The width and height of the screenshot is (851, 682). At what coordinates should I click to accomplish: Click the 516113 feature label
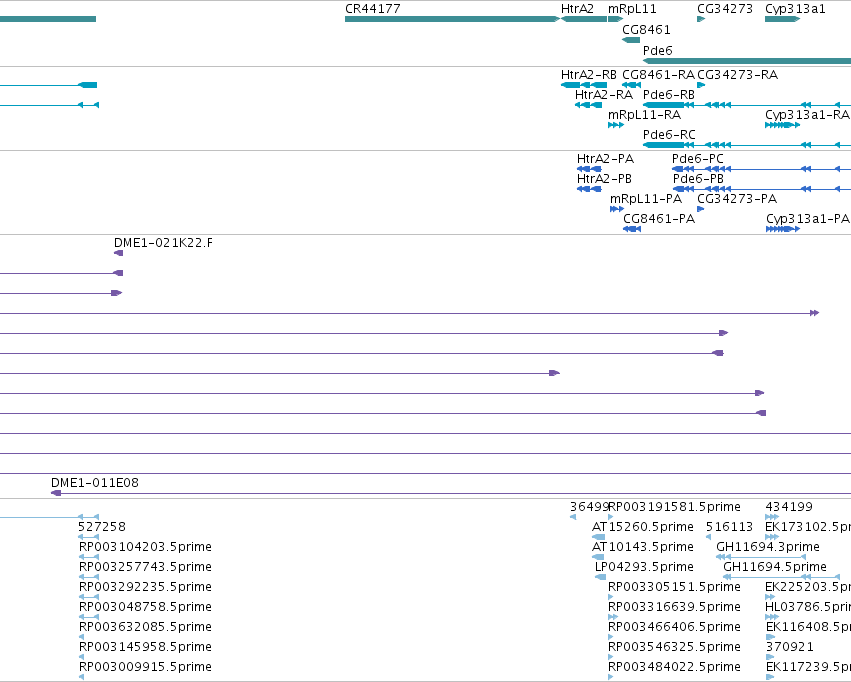pyautogui.click(x=729, y=527)
